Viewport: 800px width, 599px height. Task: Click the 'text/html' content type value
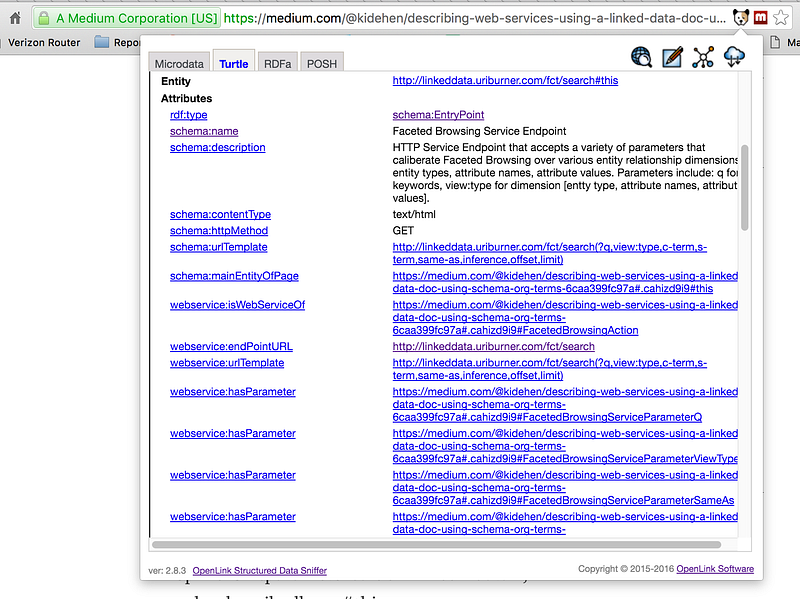[414, 214]
